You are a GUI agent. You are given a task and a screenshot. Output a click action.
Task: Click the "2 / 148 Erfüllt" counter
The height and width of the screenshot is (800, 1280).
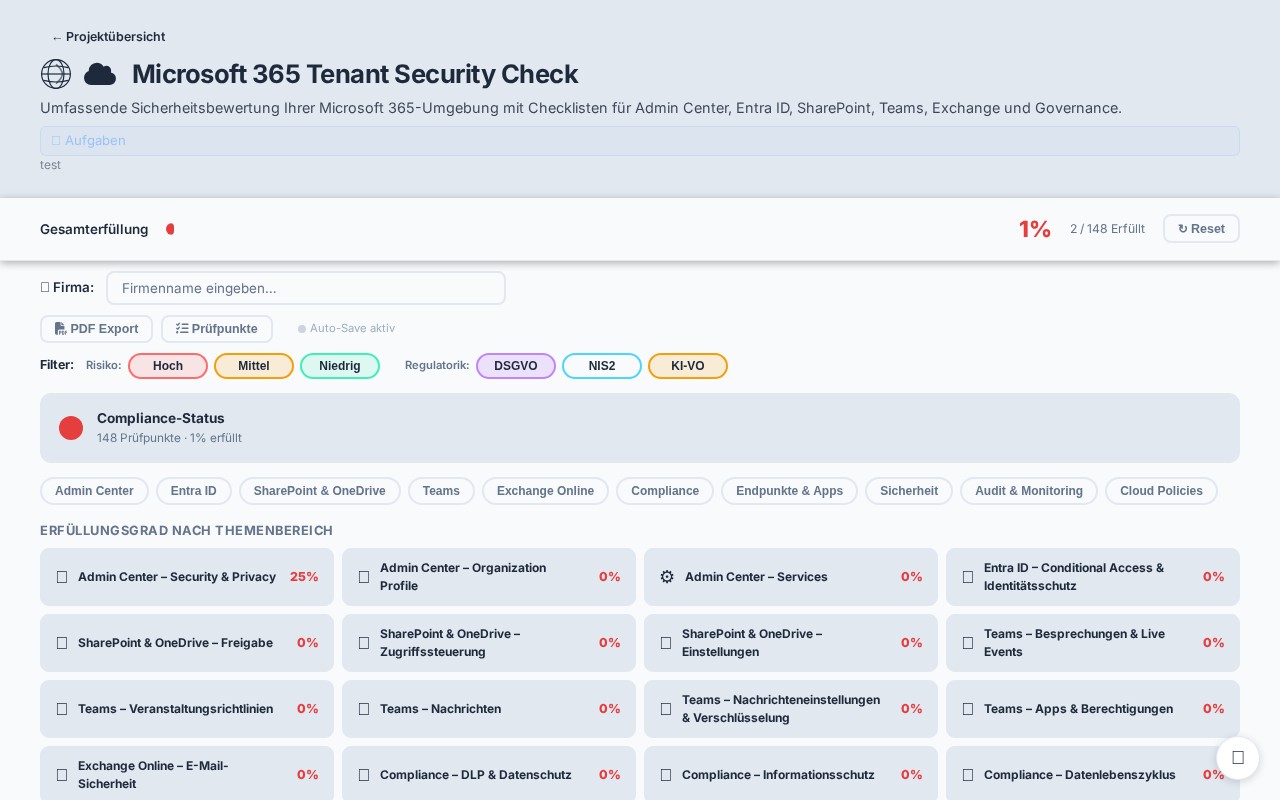(x=1107, y=229)
